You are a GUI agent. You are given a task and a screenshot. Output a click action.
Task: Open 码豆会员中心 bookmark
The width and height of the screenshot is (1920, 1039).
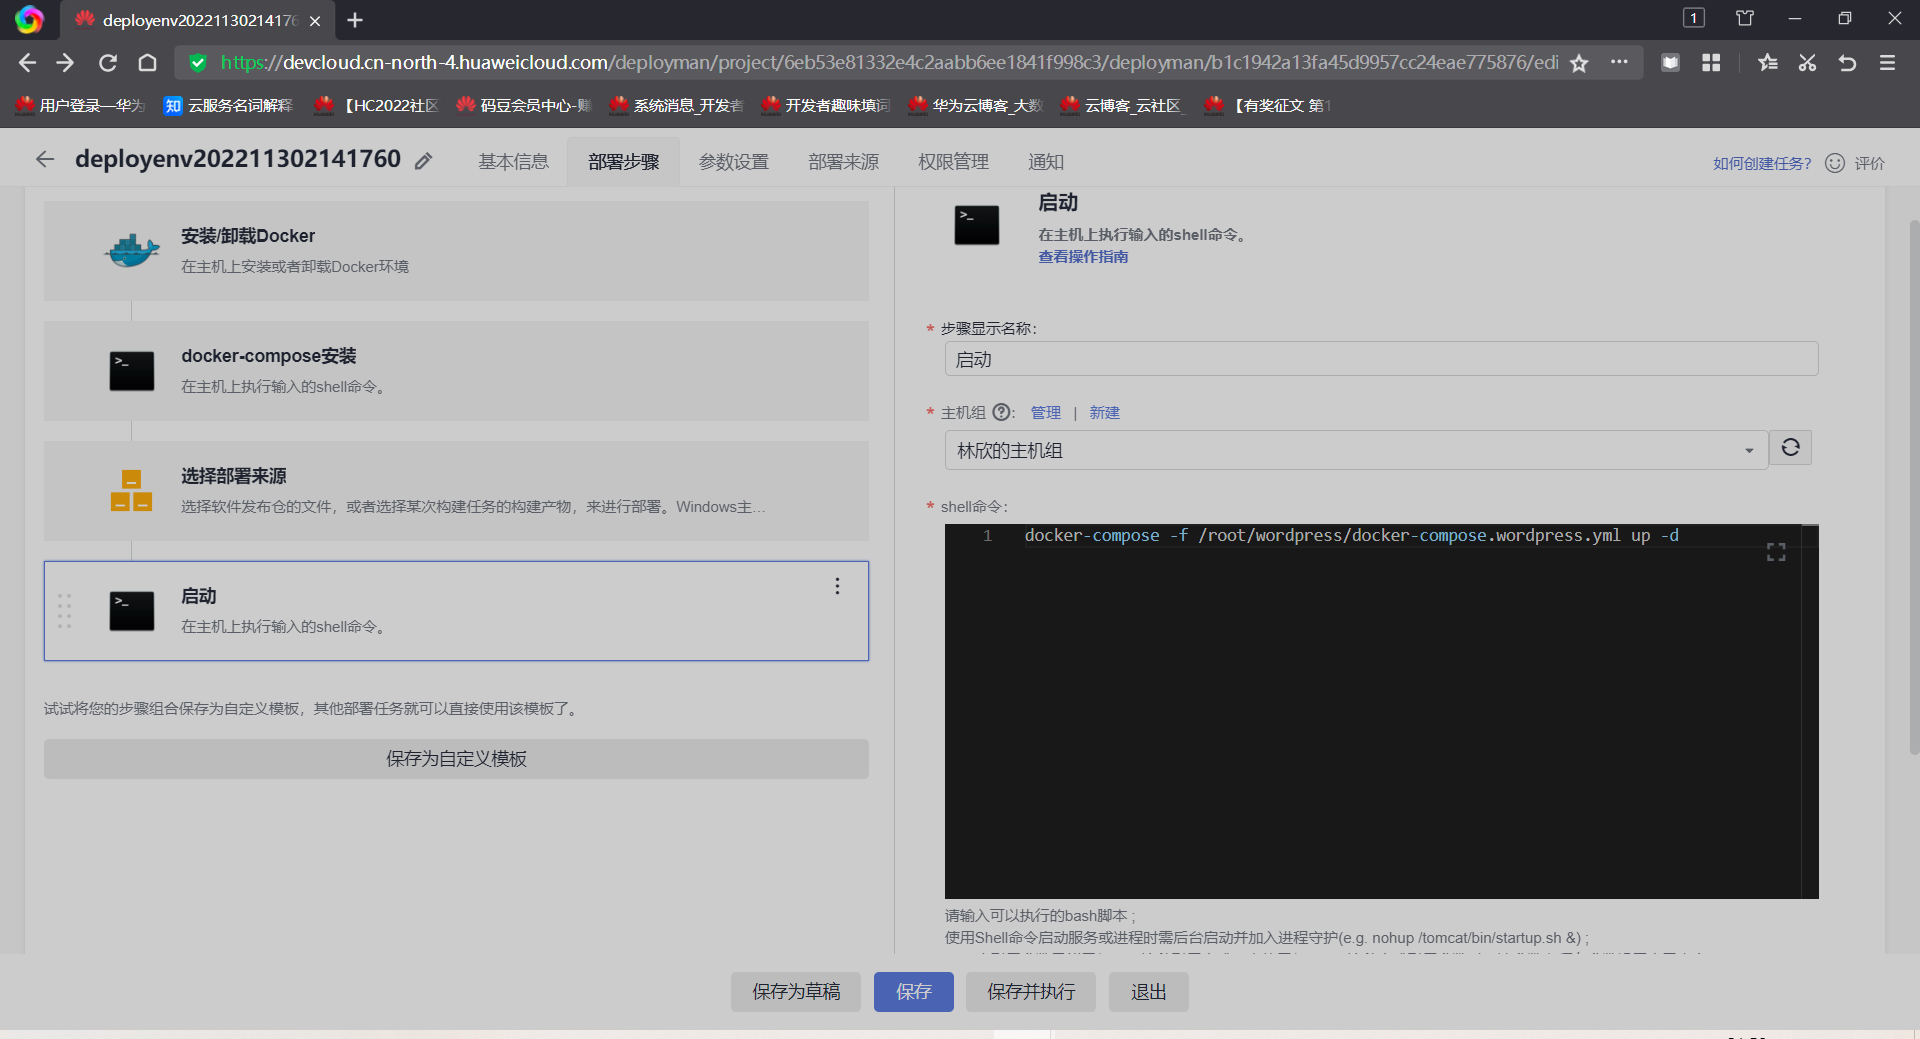[x=523, y=105]
